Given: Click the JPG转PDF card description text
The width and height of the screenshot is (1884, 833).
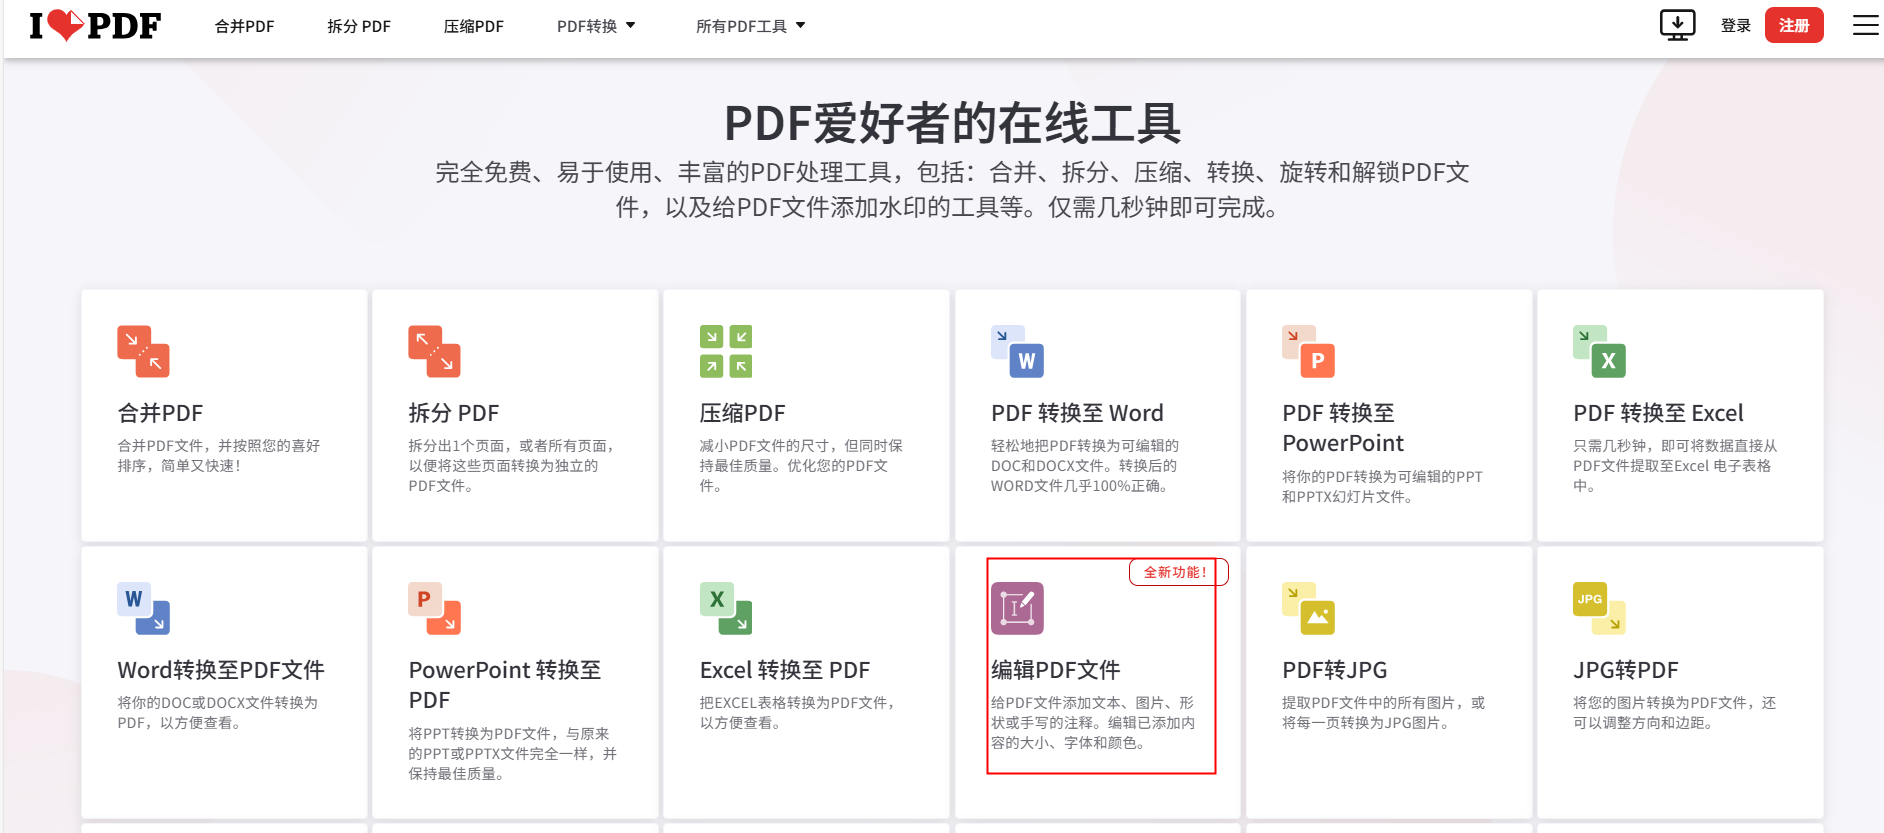Looking at the screenshot, I should pyautogui.click(x=1675, y=713).
